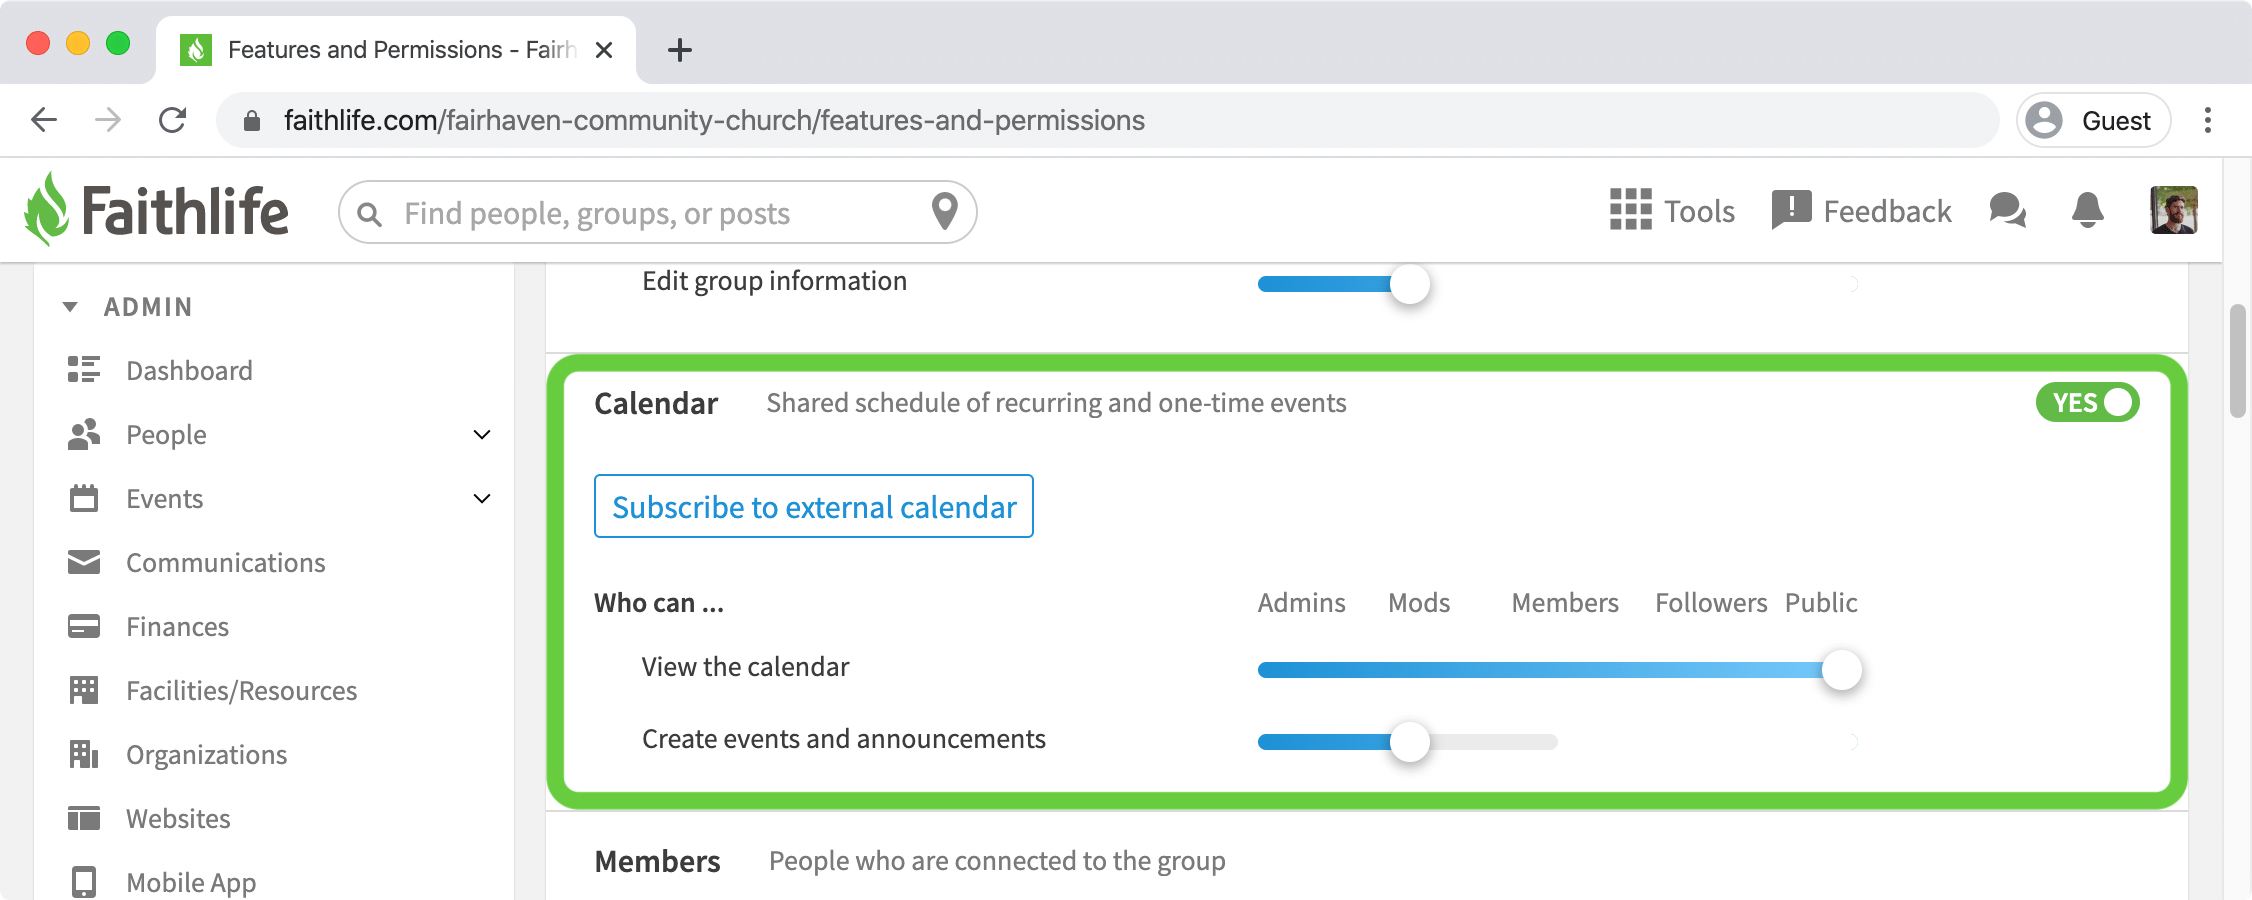The height and width of the screenshot is (900, 2252).
Task: Click the Find people, groups, or posts field
Action: 657,212
